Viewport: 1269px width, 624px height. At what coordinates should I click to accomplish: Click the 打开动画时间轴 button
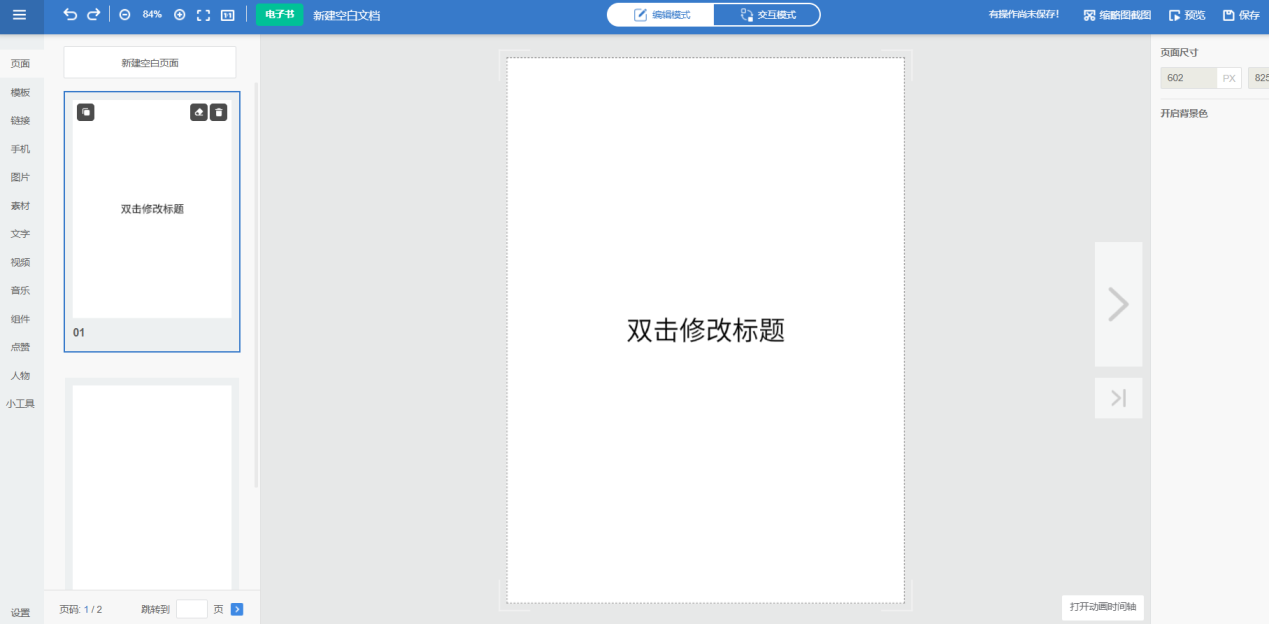(1102, 607)
